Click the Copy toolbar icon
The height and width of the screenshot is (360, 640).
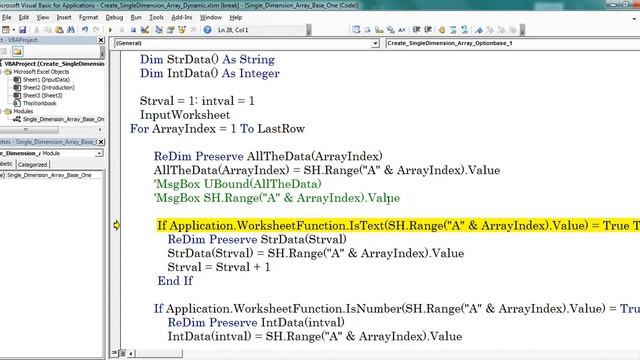[48, 30]
